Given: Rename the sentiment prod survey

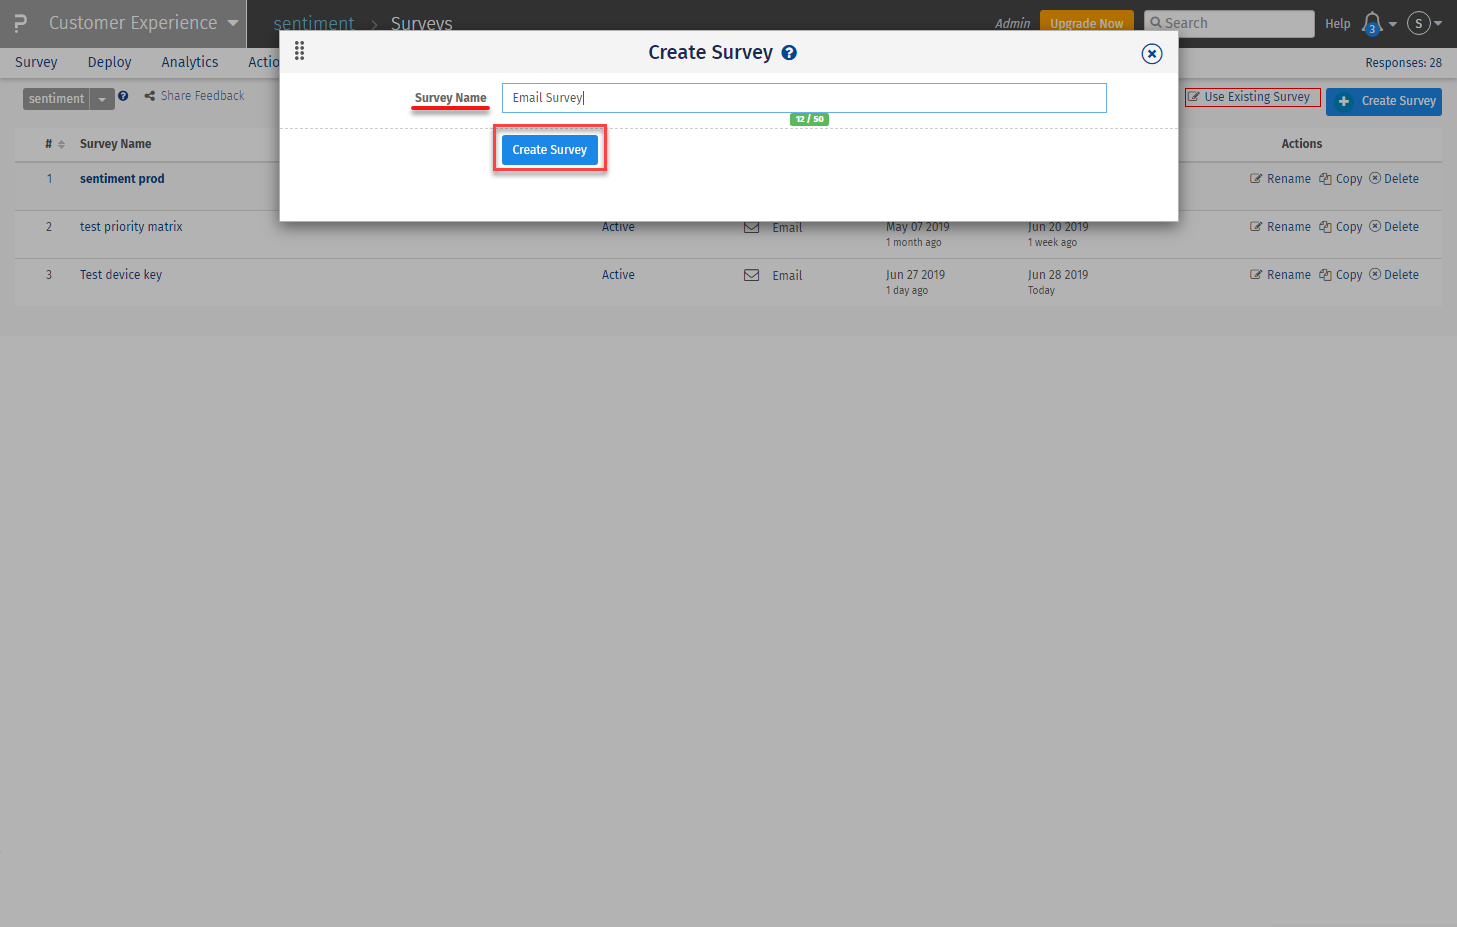Looking at the screenshot, I should 1280,179.
